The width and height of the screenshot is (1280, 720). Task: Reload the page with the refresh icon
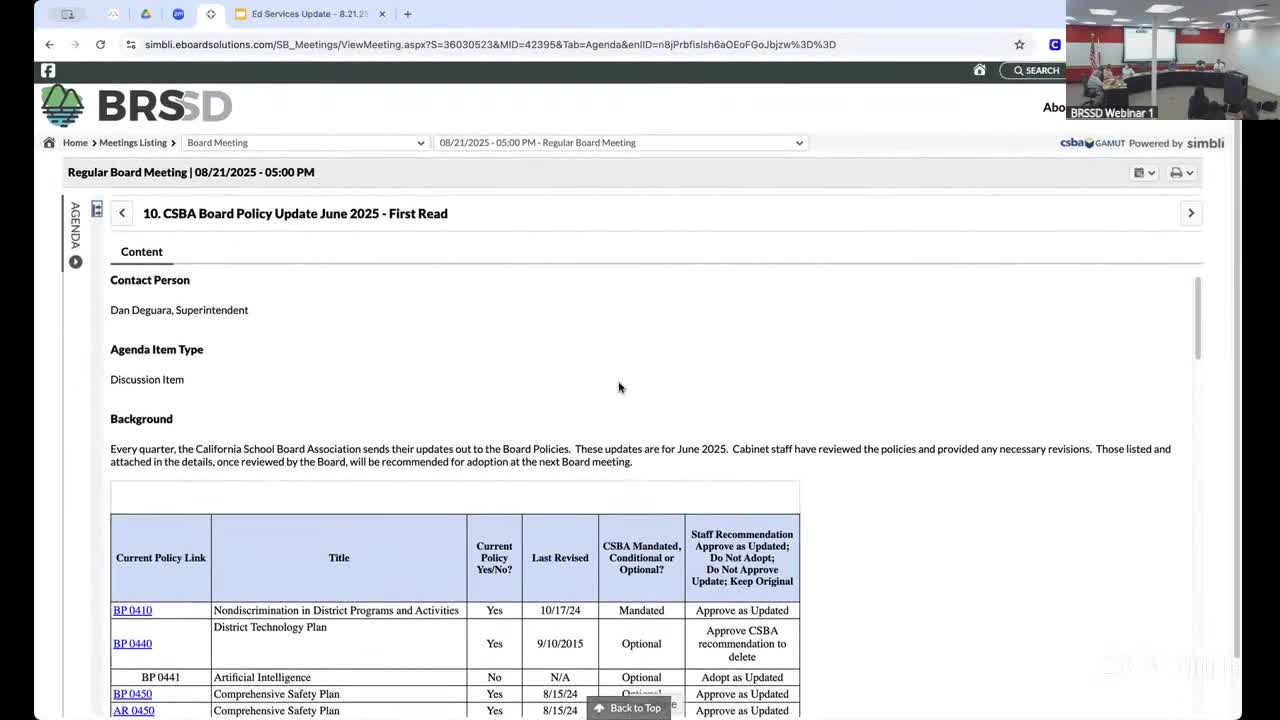(100, 44)
